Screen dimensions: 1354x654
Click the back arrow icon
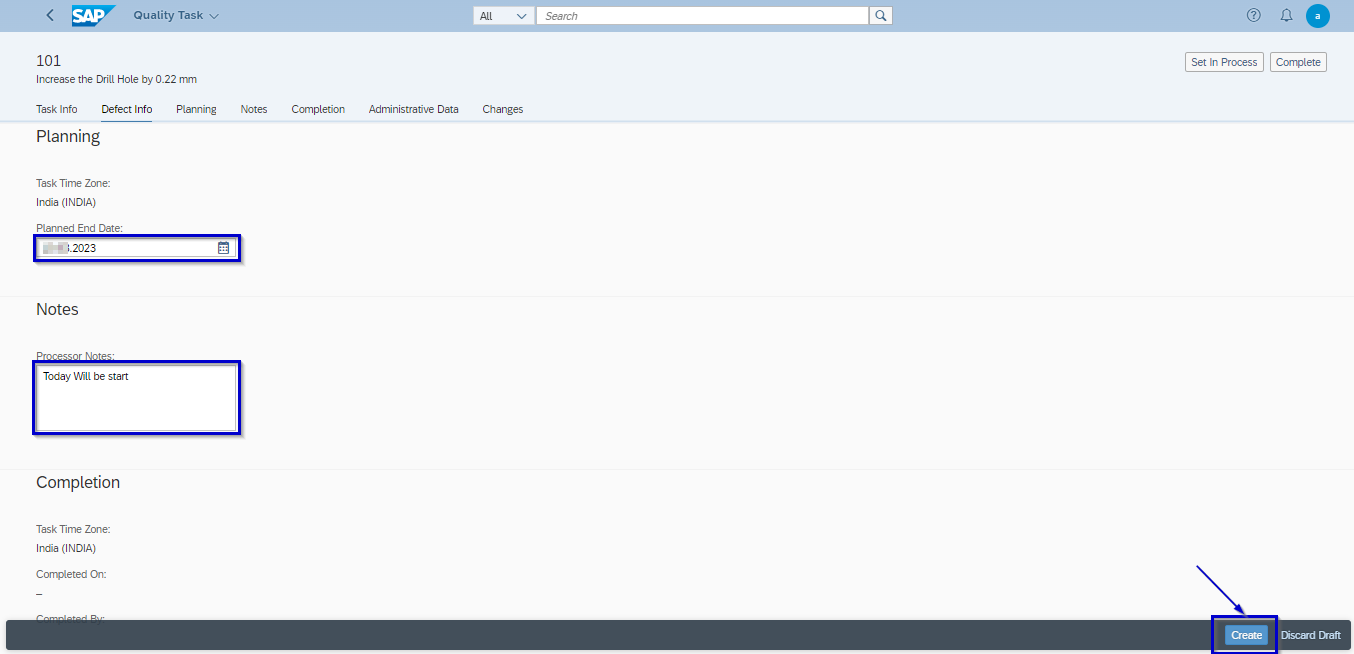pos(50,16)
